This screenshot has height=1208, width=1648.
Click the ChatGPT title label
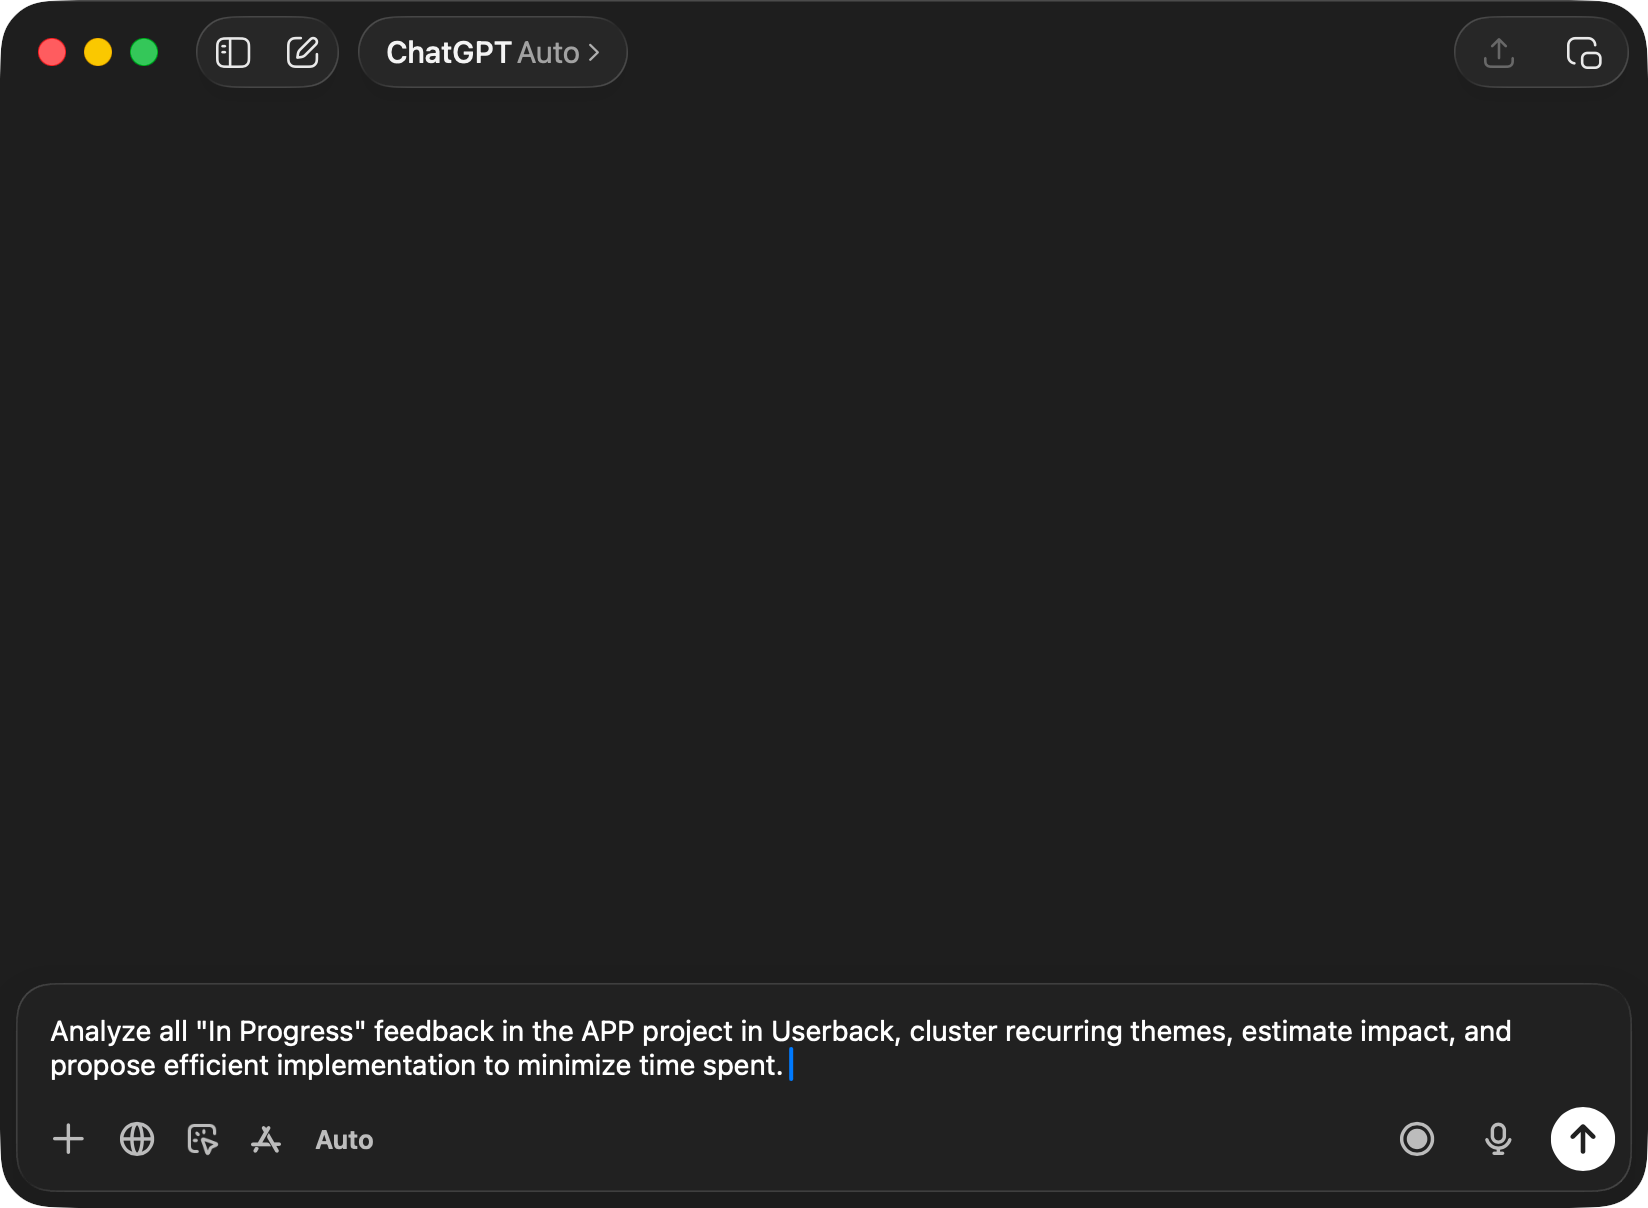448,52
